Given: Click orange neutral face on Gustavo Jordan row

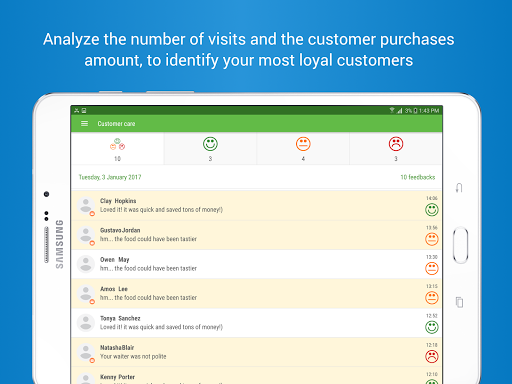Looking at the screenshot, I should [432, 239].
